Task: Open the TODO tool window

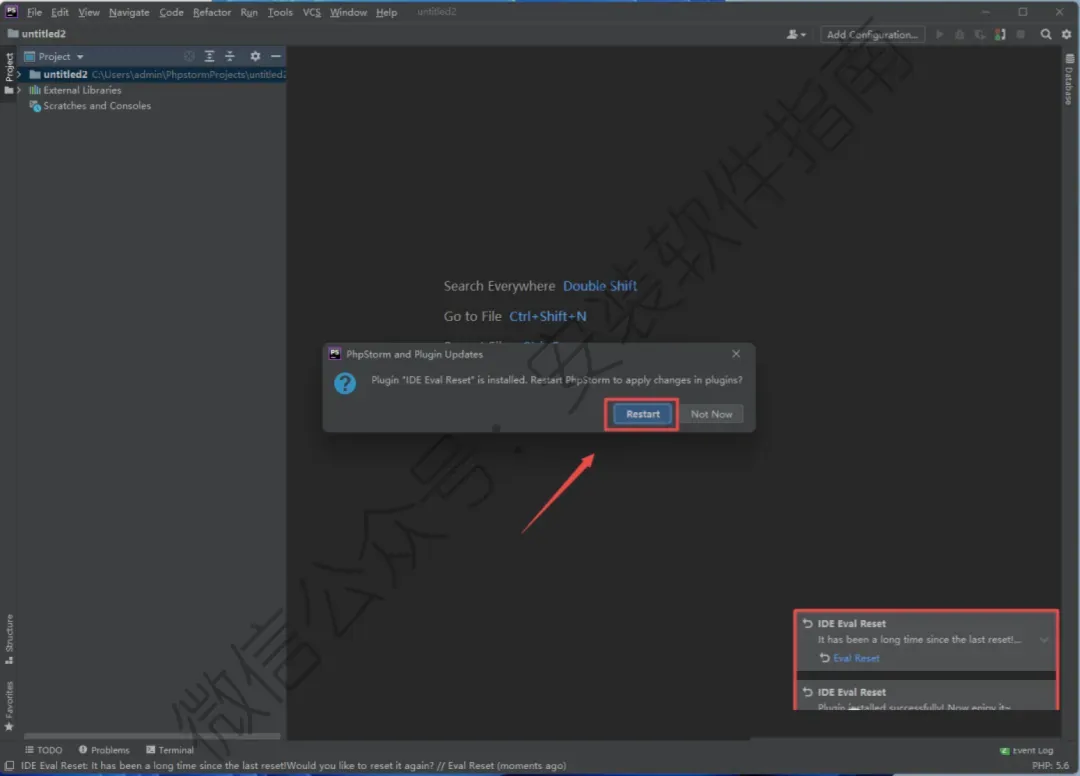Action: 44,750
